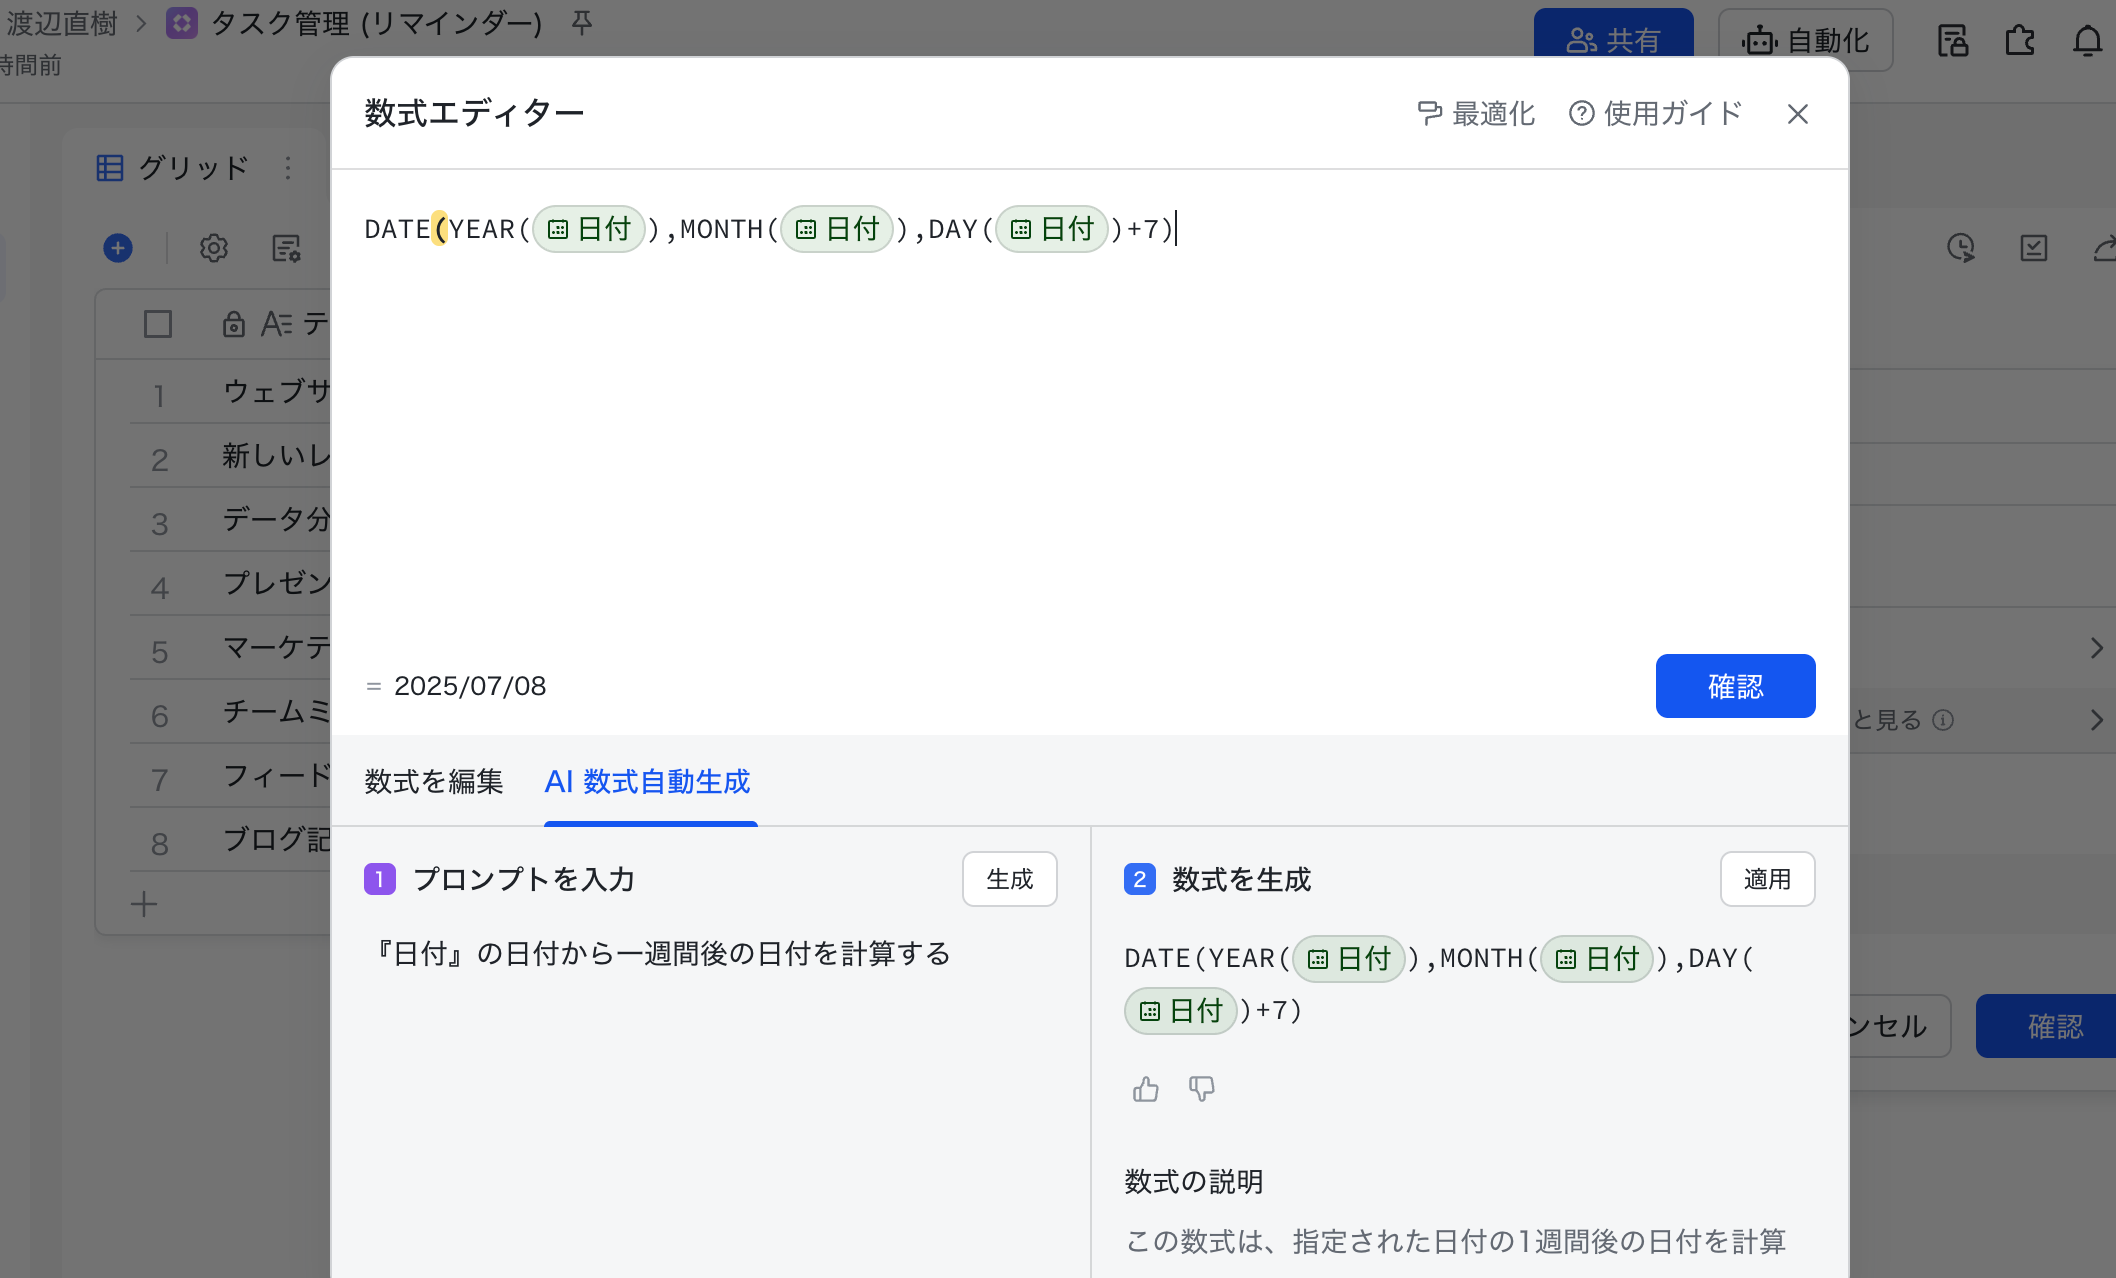
Task: Unpin the タスク管理 pin icon
Action: click(582, 22)
